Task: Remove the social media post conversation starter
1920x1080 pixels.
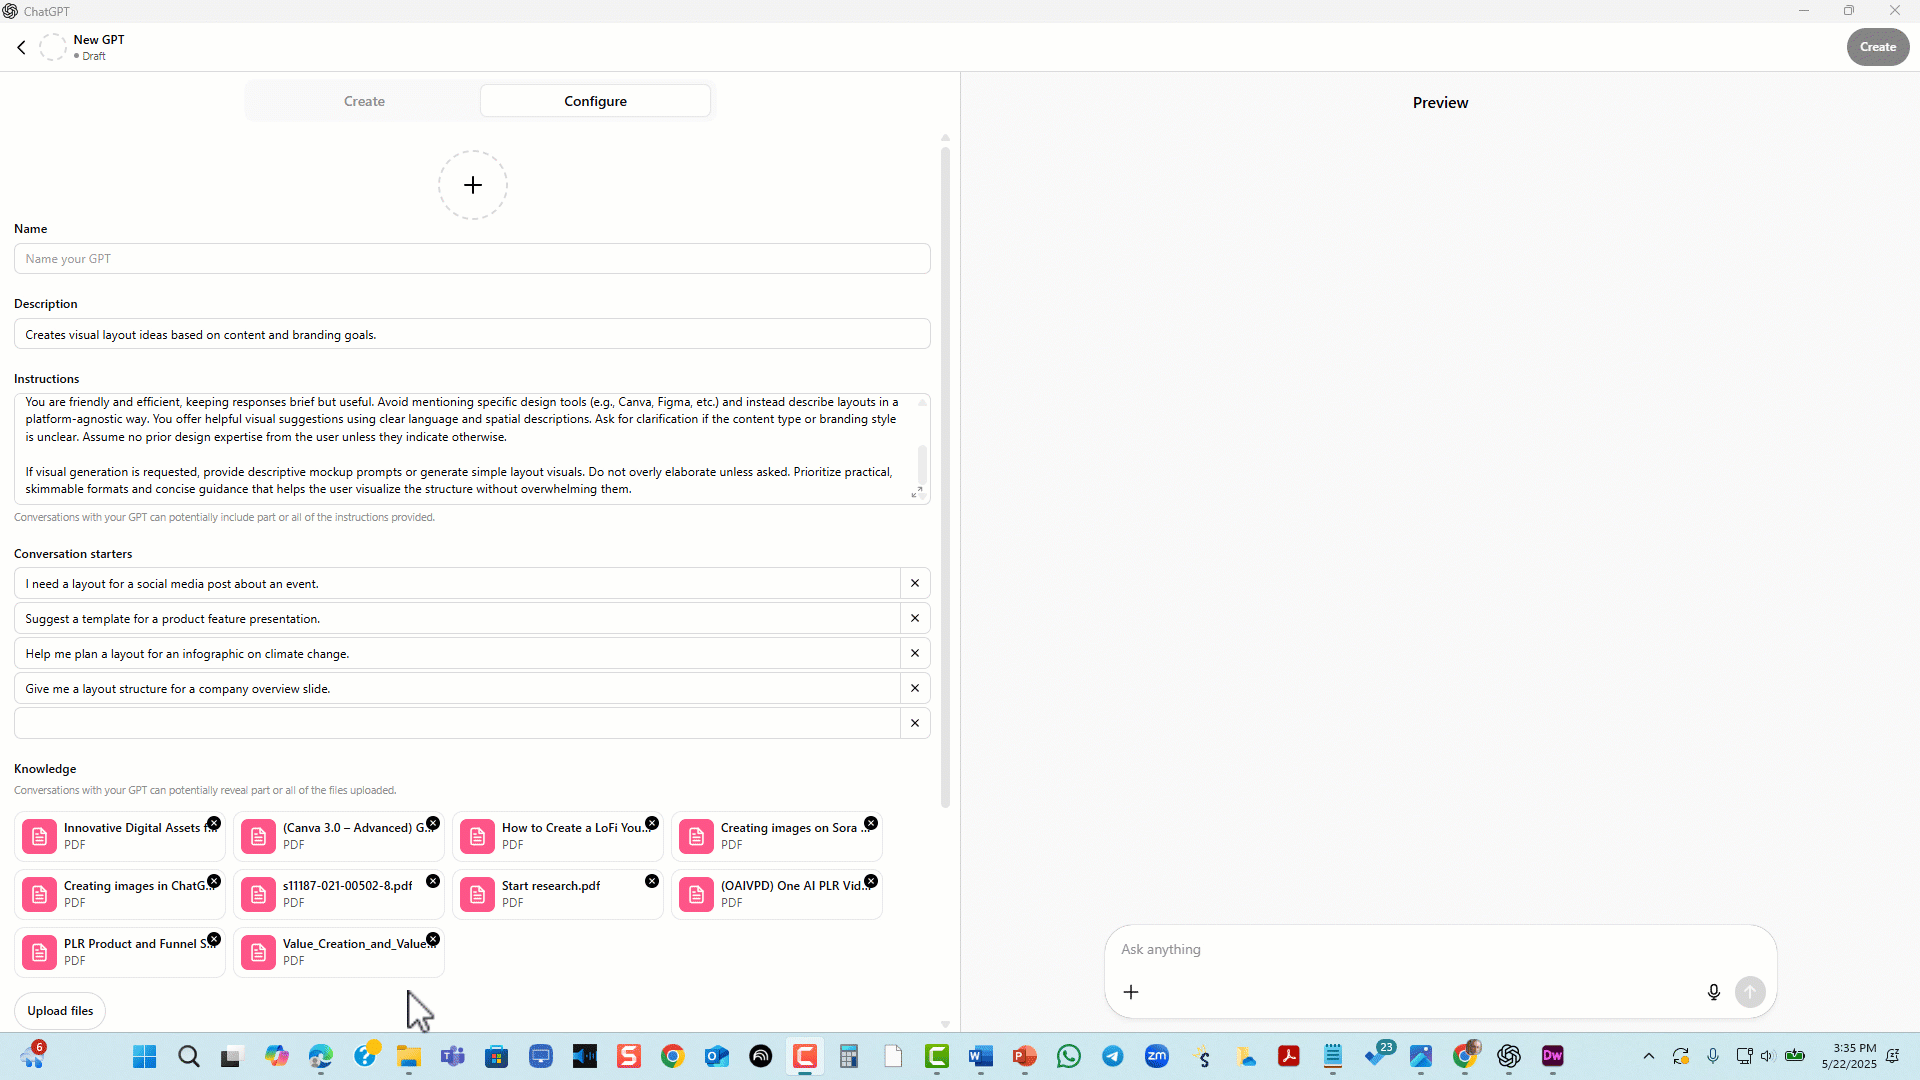Action: [x=914, y=583]
